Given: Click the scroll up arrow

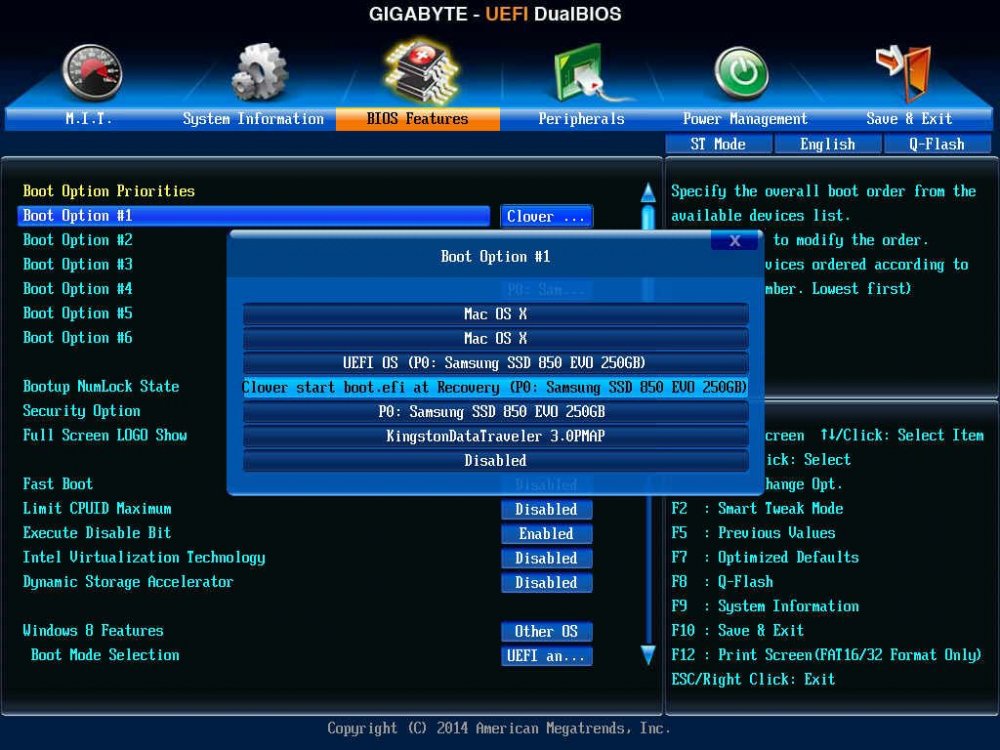Looking at the screenshot, I should (648, 193).
